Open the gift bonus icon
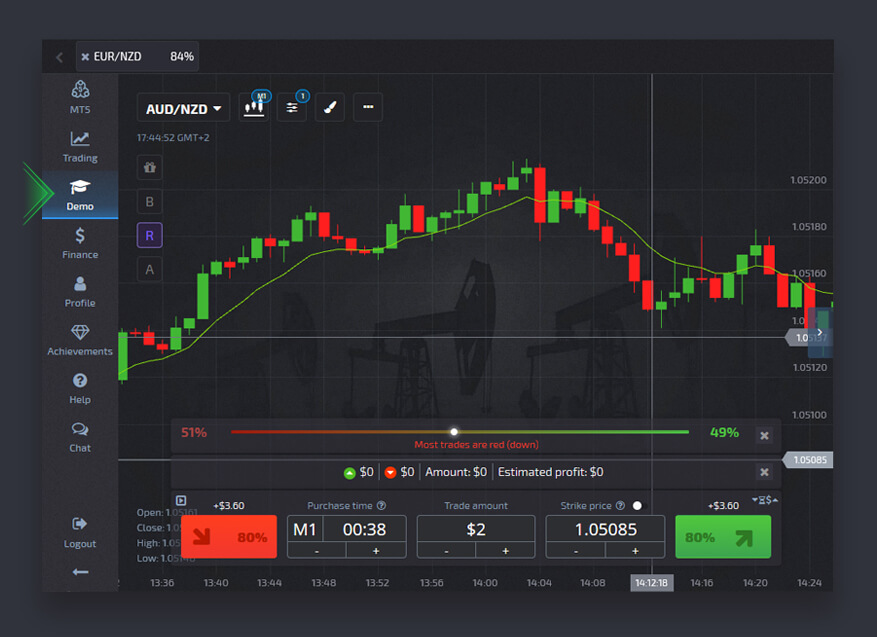The width and height of the screenshot is (877, 637). click(150, 167)
